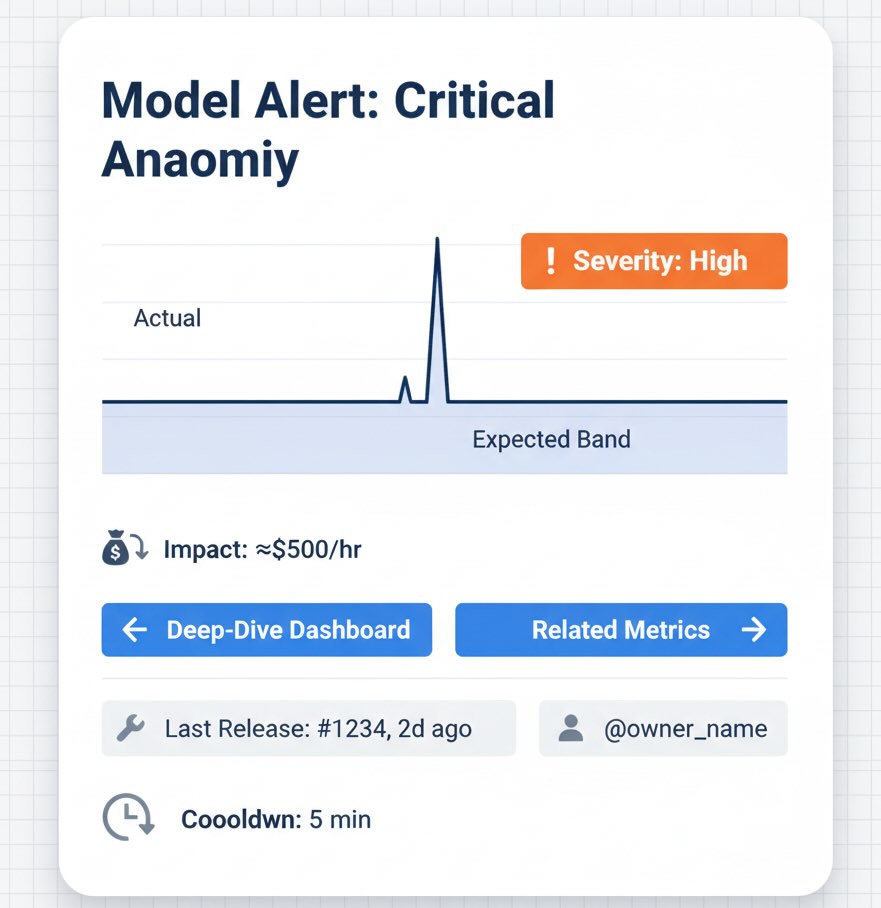Viewport: 881px width, 908px height.
Task: Click the clock cooldown icon
Action: [128, 817]
